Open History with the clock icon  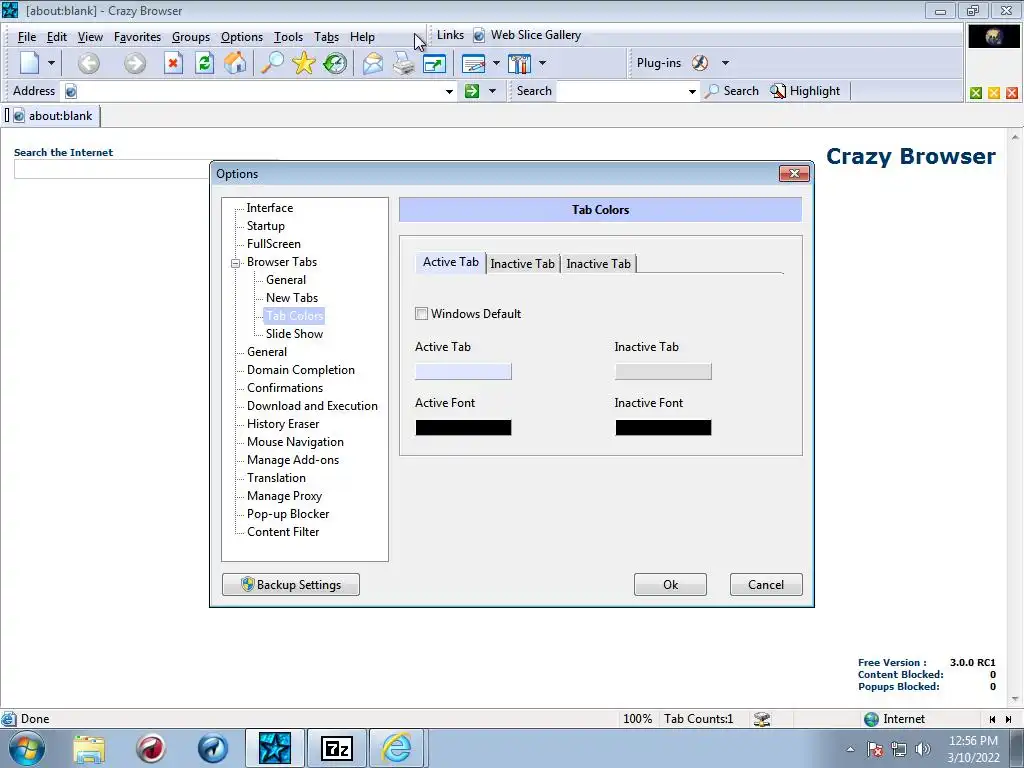click(x=335, y=63)
